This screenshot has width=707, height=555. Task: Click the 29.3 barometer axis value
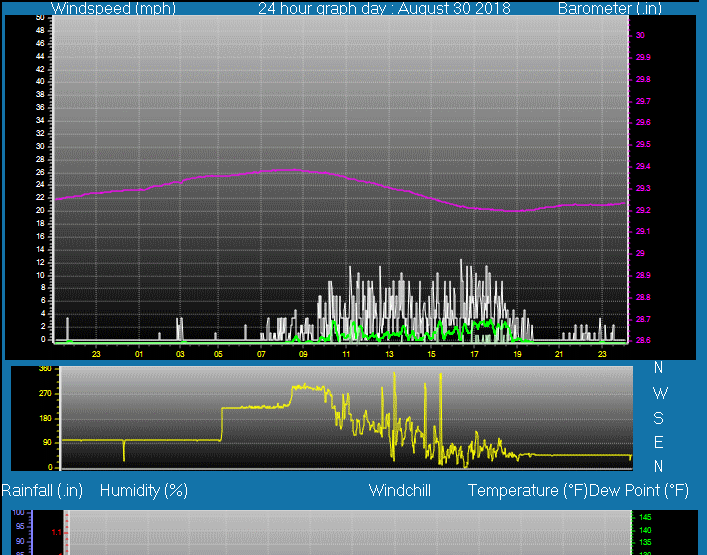[643, 188]
